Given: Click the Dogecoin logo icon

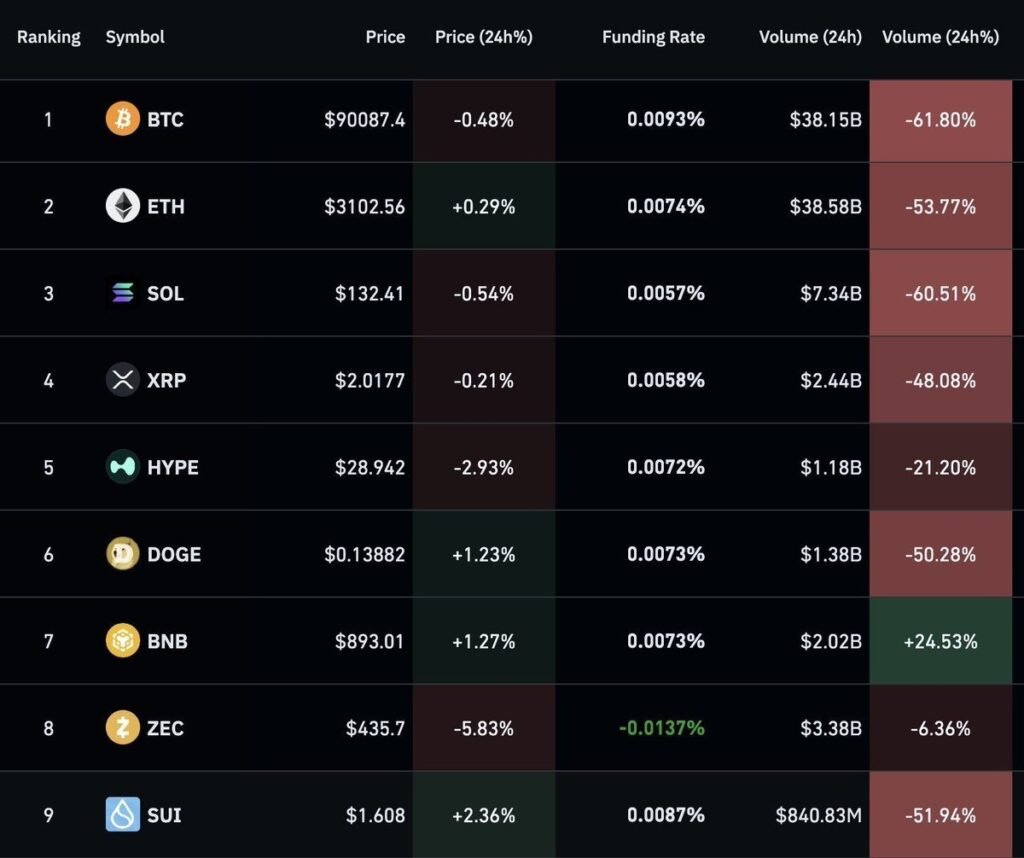Looking at the screenshot, I should point(123,554).
